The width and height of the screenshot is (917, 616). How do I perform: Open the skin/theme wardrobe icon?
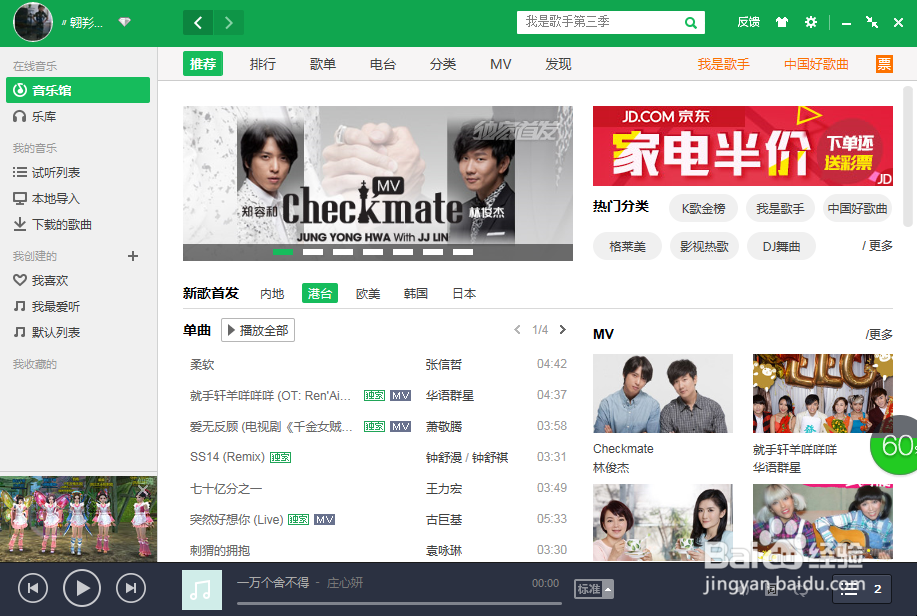(x=784, y=21)
